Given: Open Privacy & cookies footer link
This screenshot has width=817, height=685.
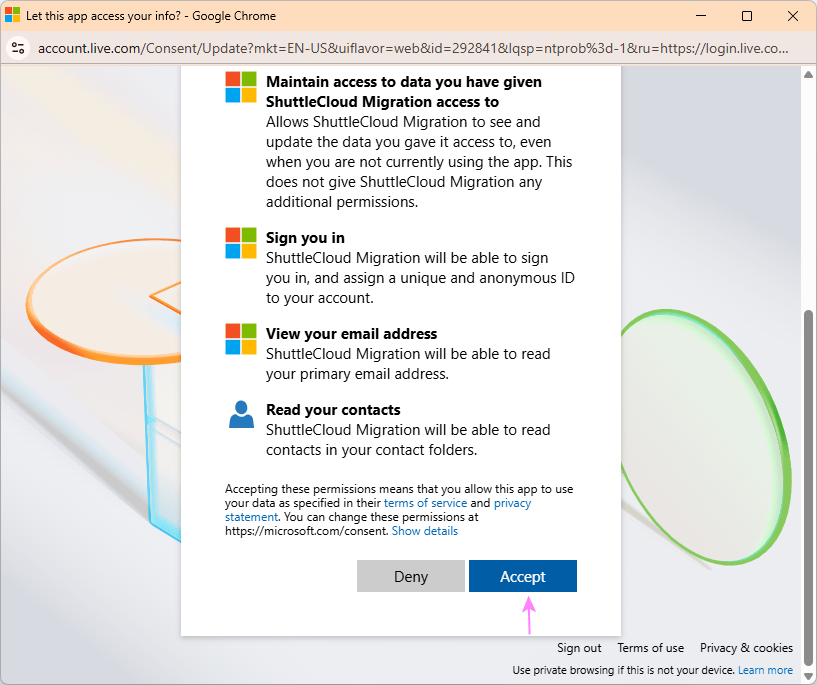Looking at the screenshot, I should tap(746, 648).
